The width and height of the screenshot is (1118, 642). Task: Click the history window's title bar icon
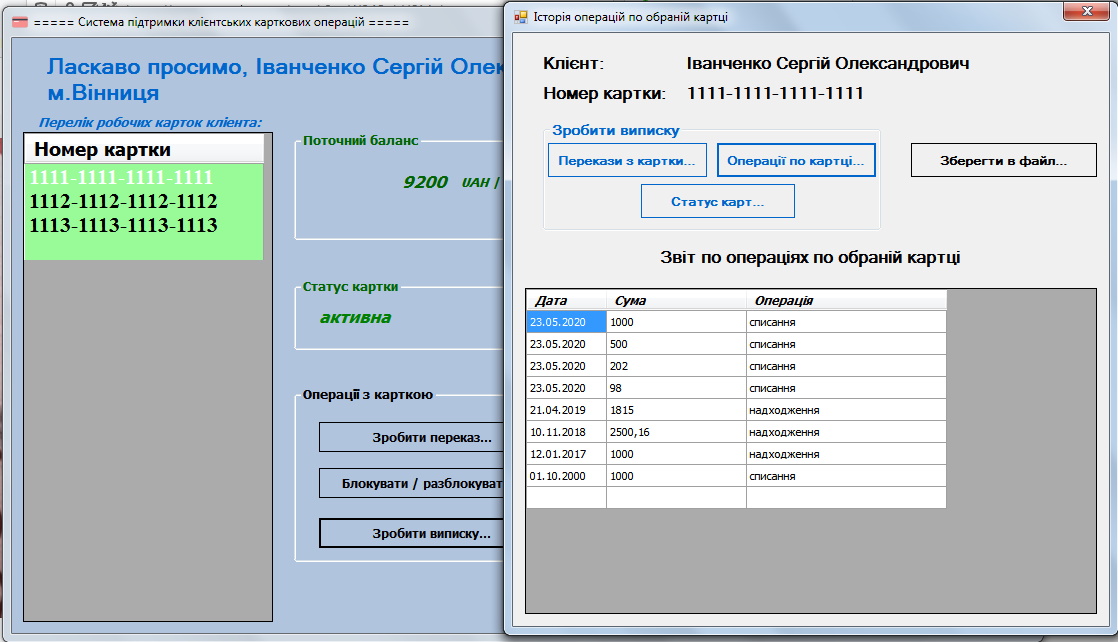(520, 16)
